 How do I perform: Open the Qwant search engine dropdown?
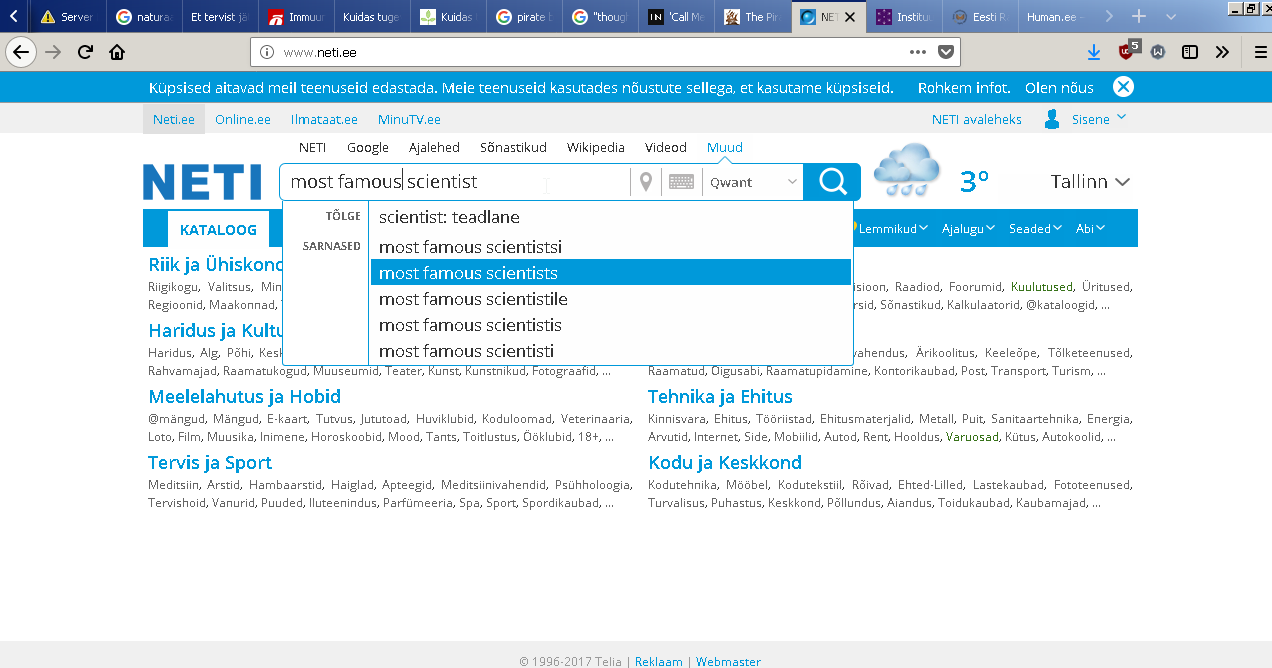click(x=753, y=182)
